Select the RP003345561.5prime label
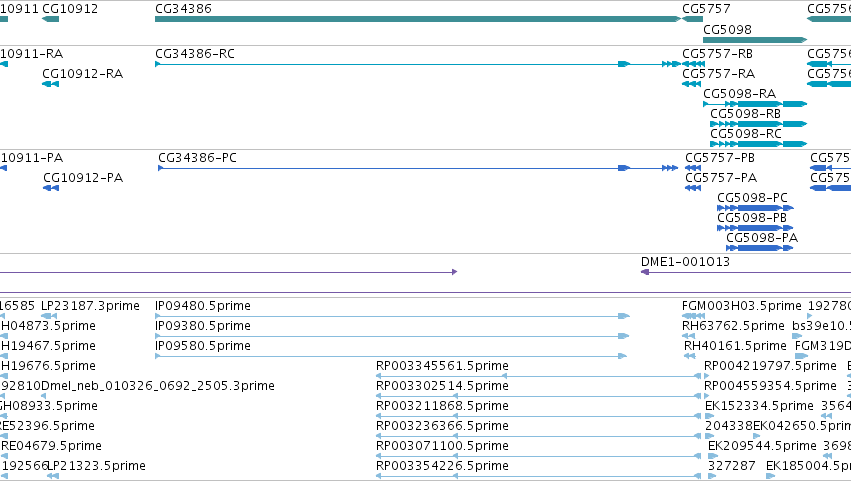Screen dimensions: 851x481 [x=442, y=366]
